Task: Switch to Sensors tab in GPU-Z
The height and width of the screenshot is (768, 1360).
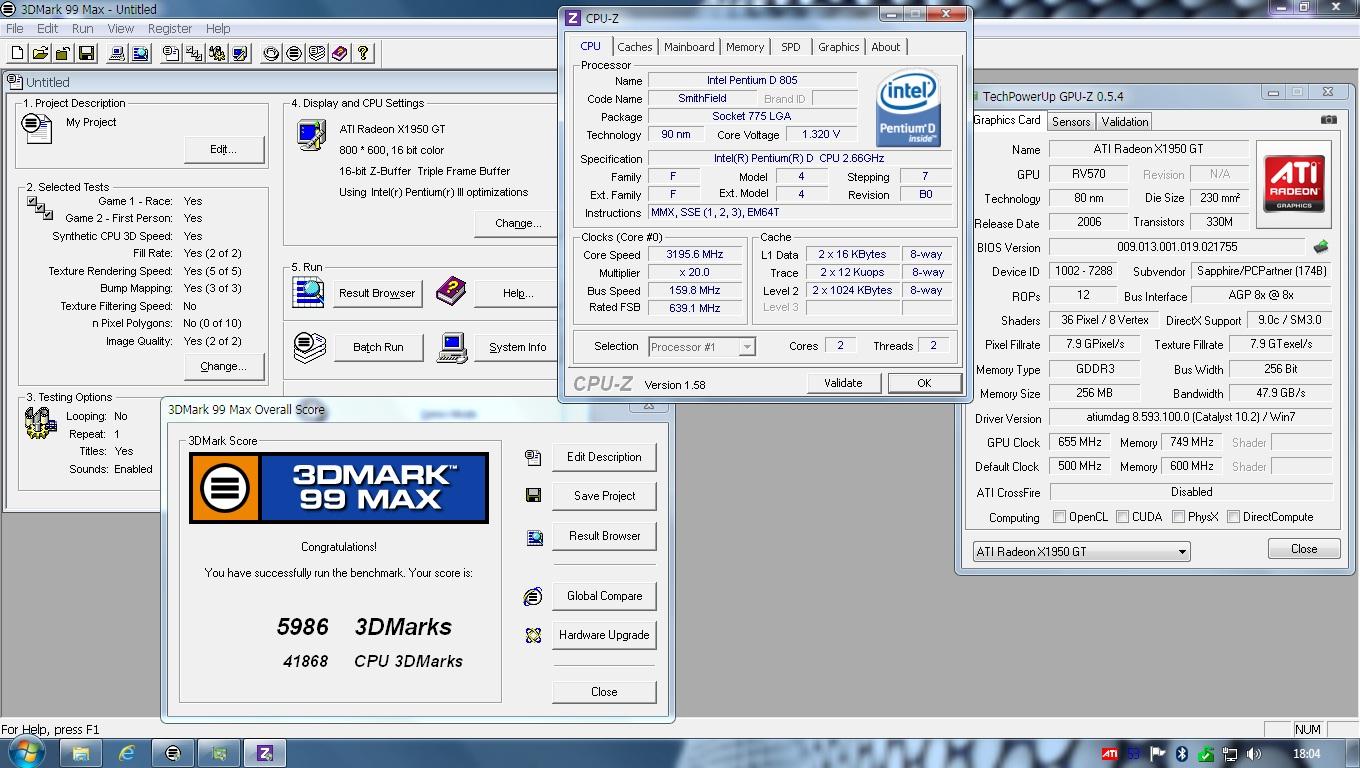Action: point(1071,122)
